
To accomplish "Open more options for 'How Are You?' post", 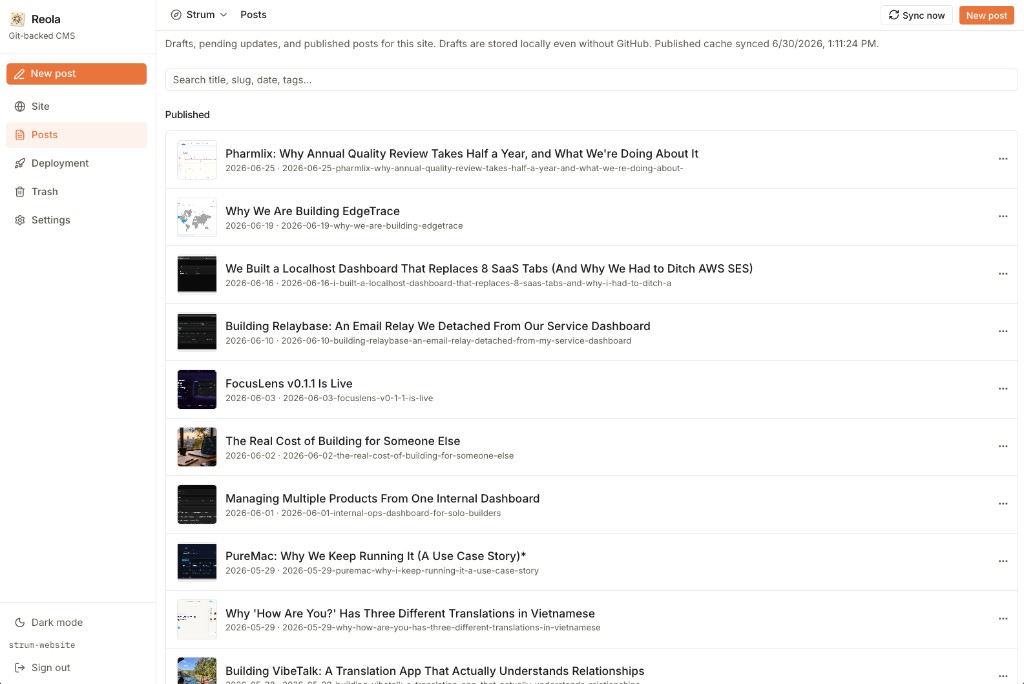I will pyautogui.click(x=1002, y=619).
